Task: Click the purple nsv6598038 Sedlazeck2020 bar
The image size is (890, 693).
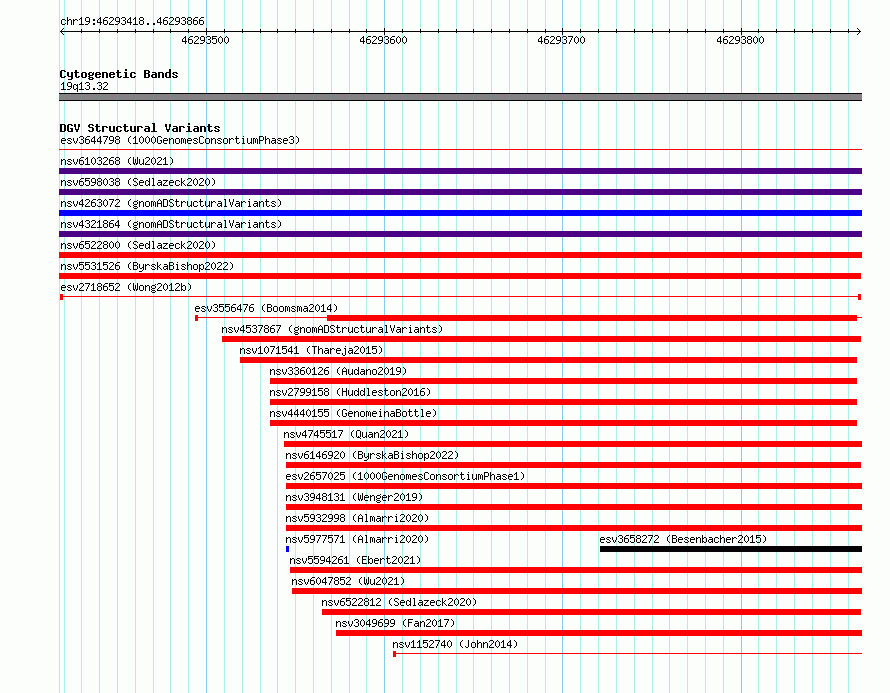Action: (460, 192)
